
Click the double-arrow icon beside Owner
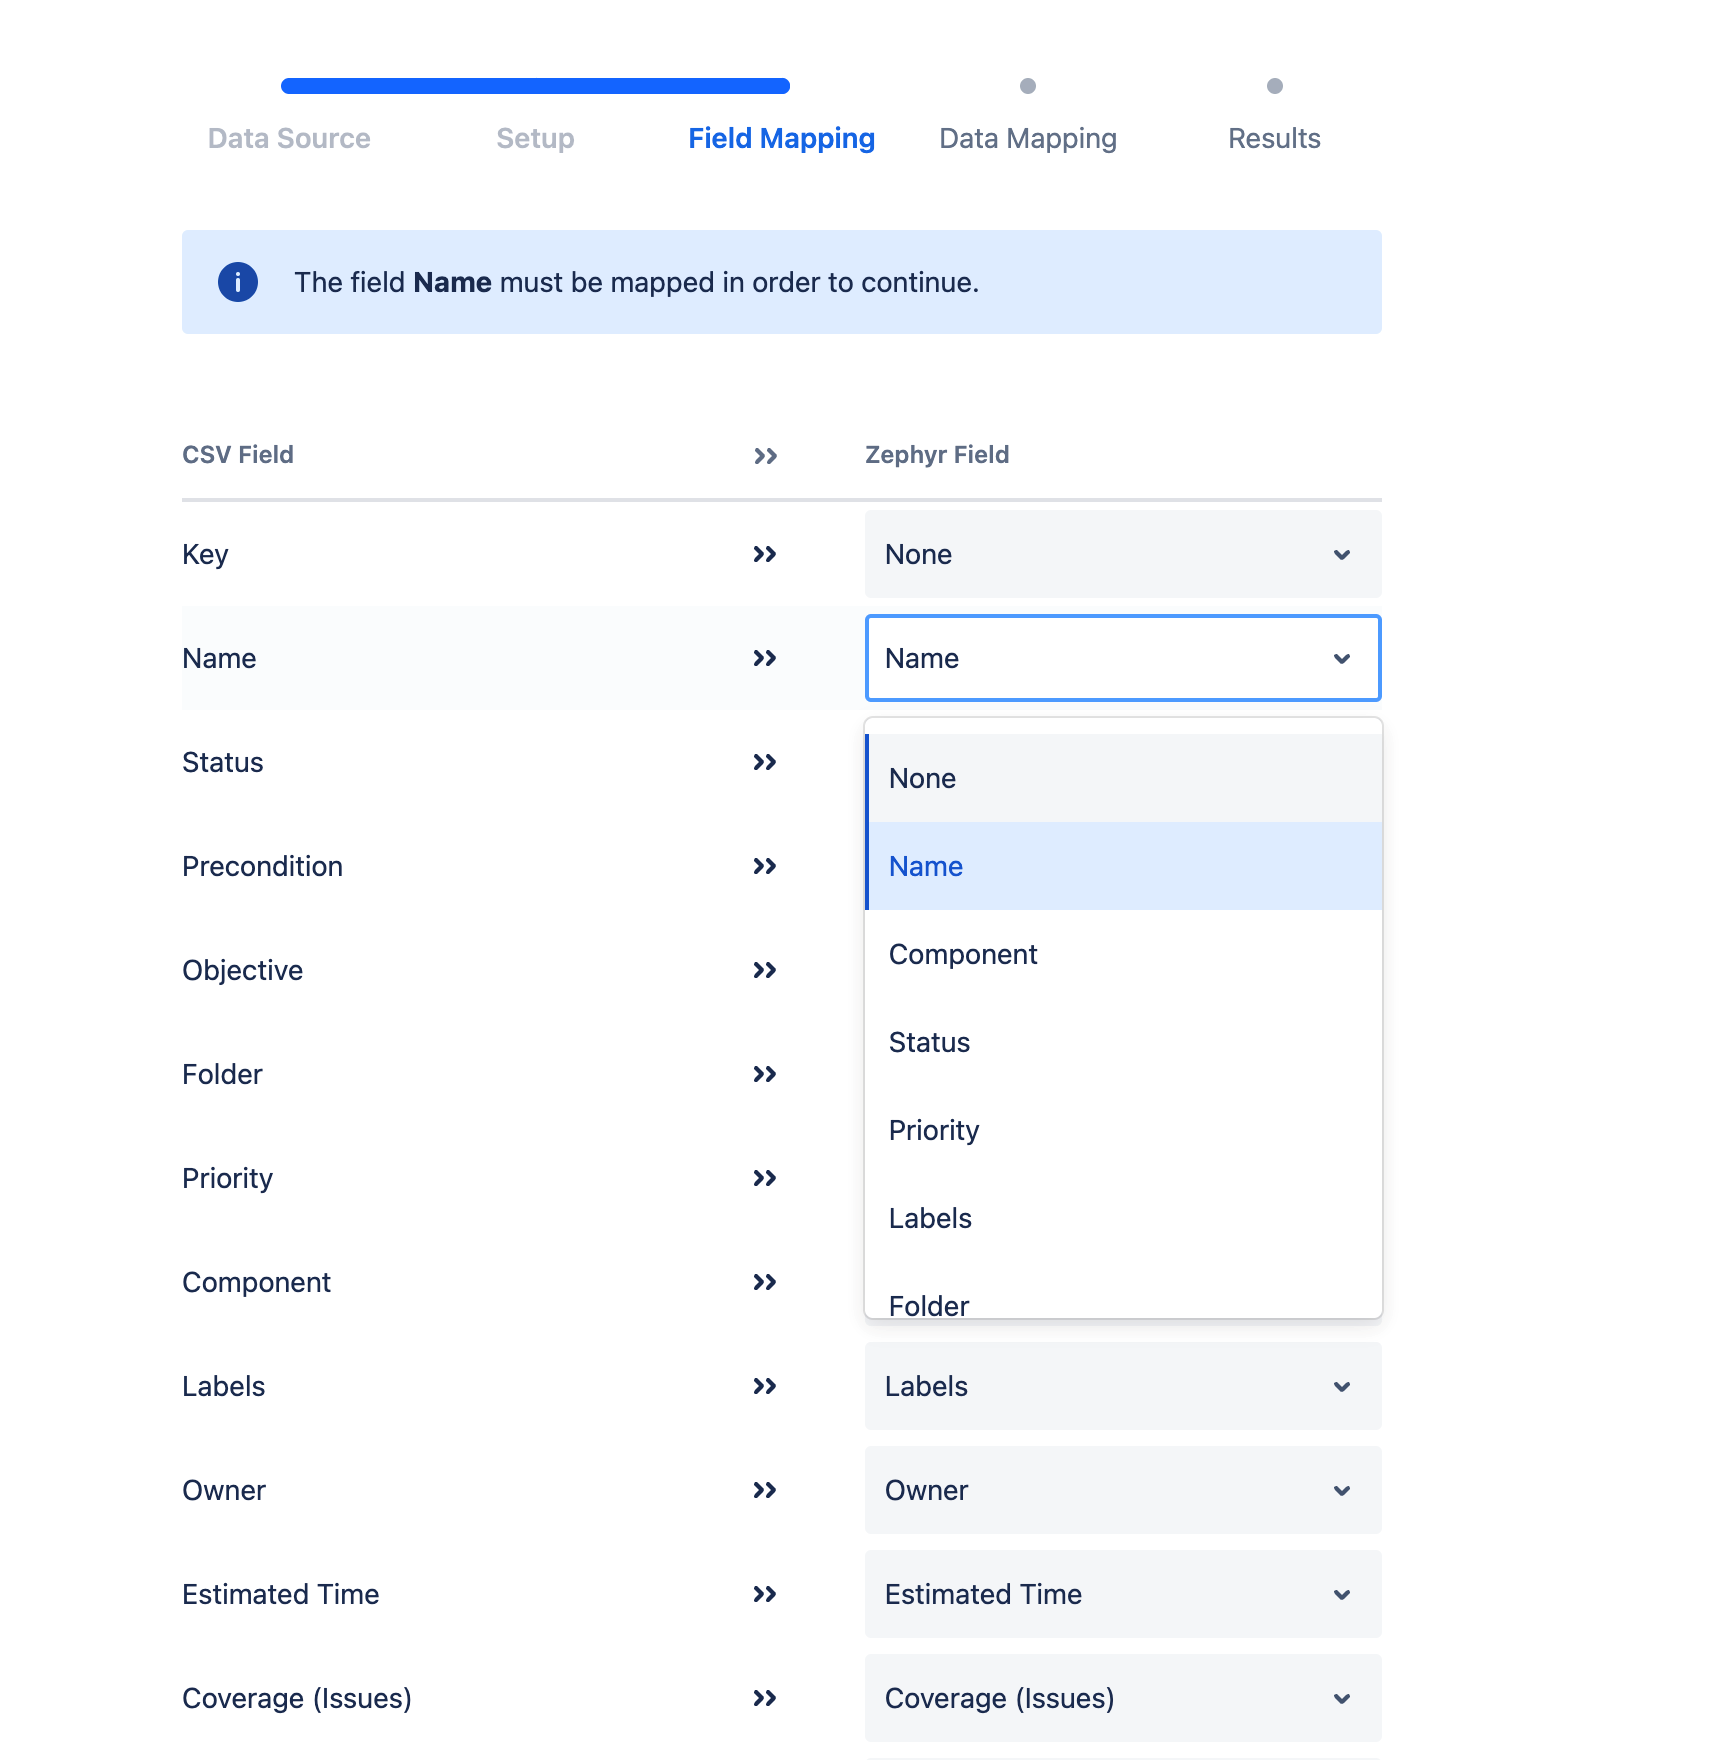point(765,1490)
